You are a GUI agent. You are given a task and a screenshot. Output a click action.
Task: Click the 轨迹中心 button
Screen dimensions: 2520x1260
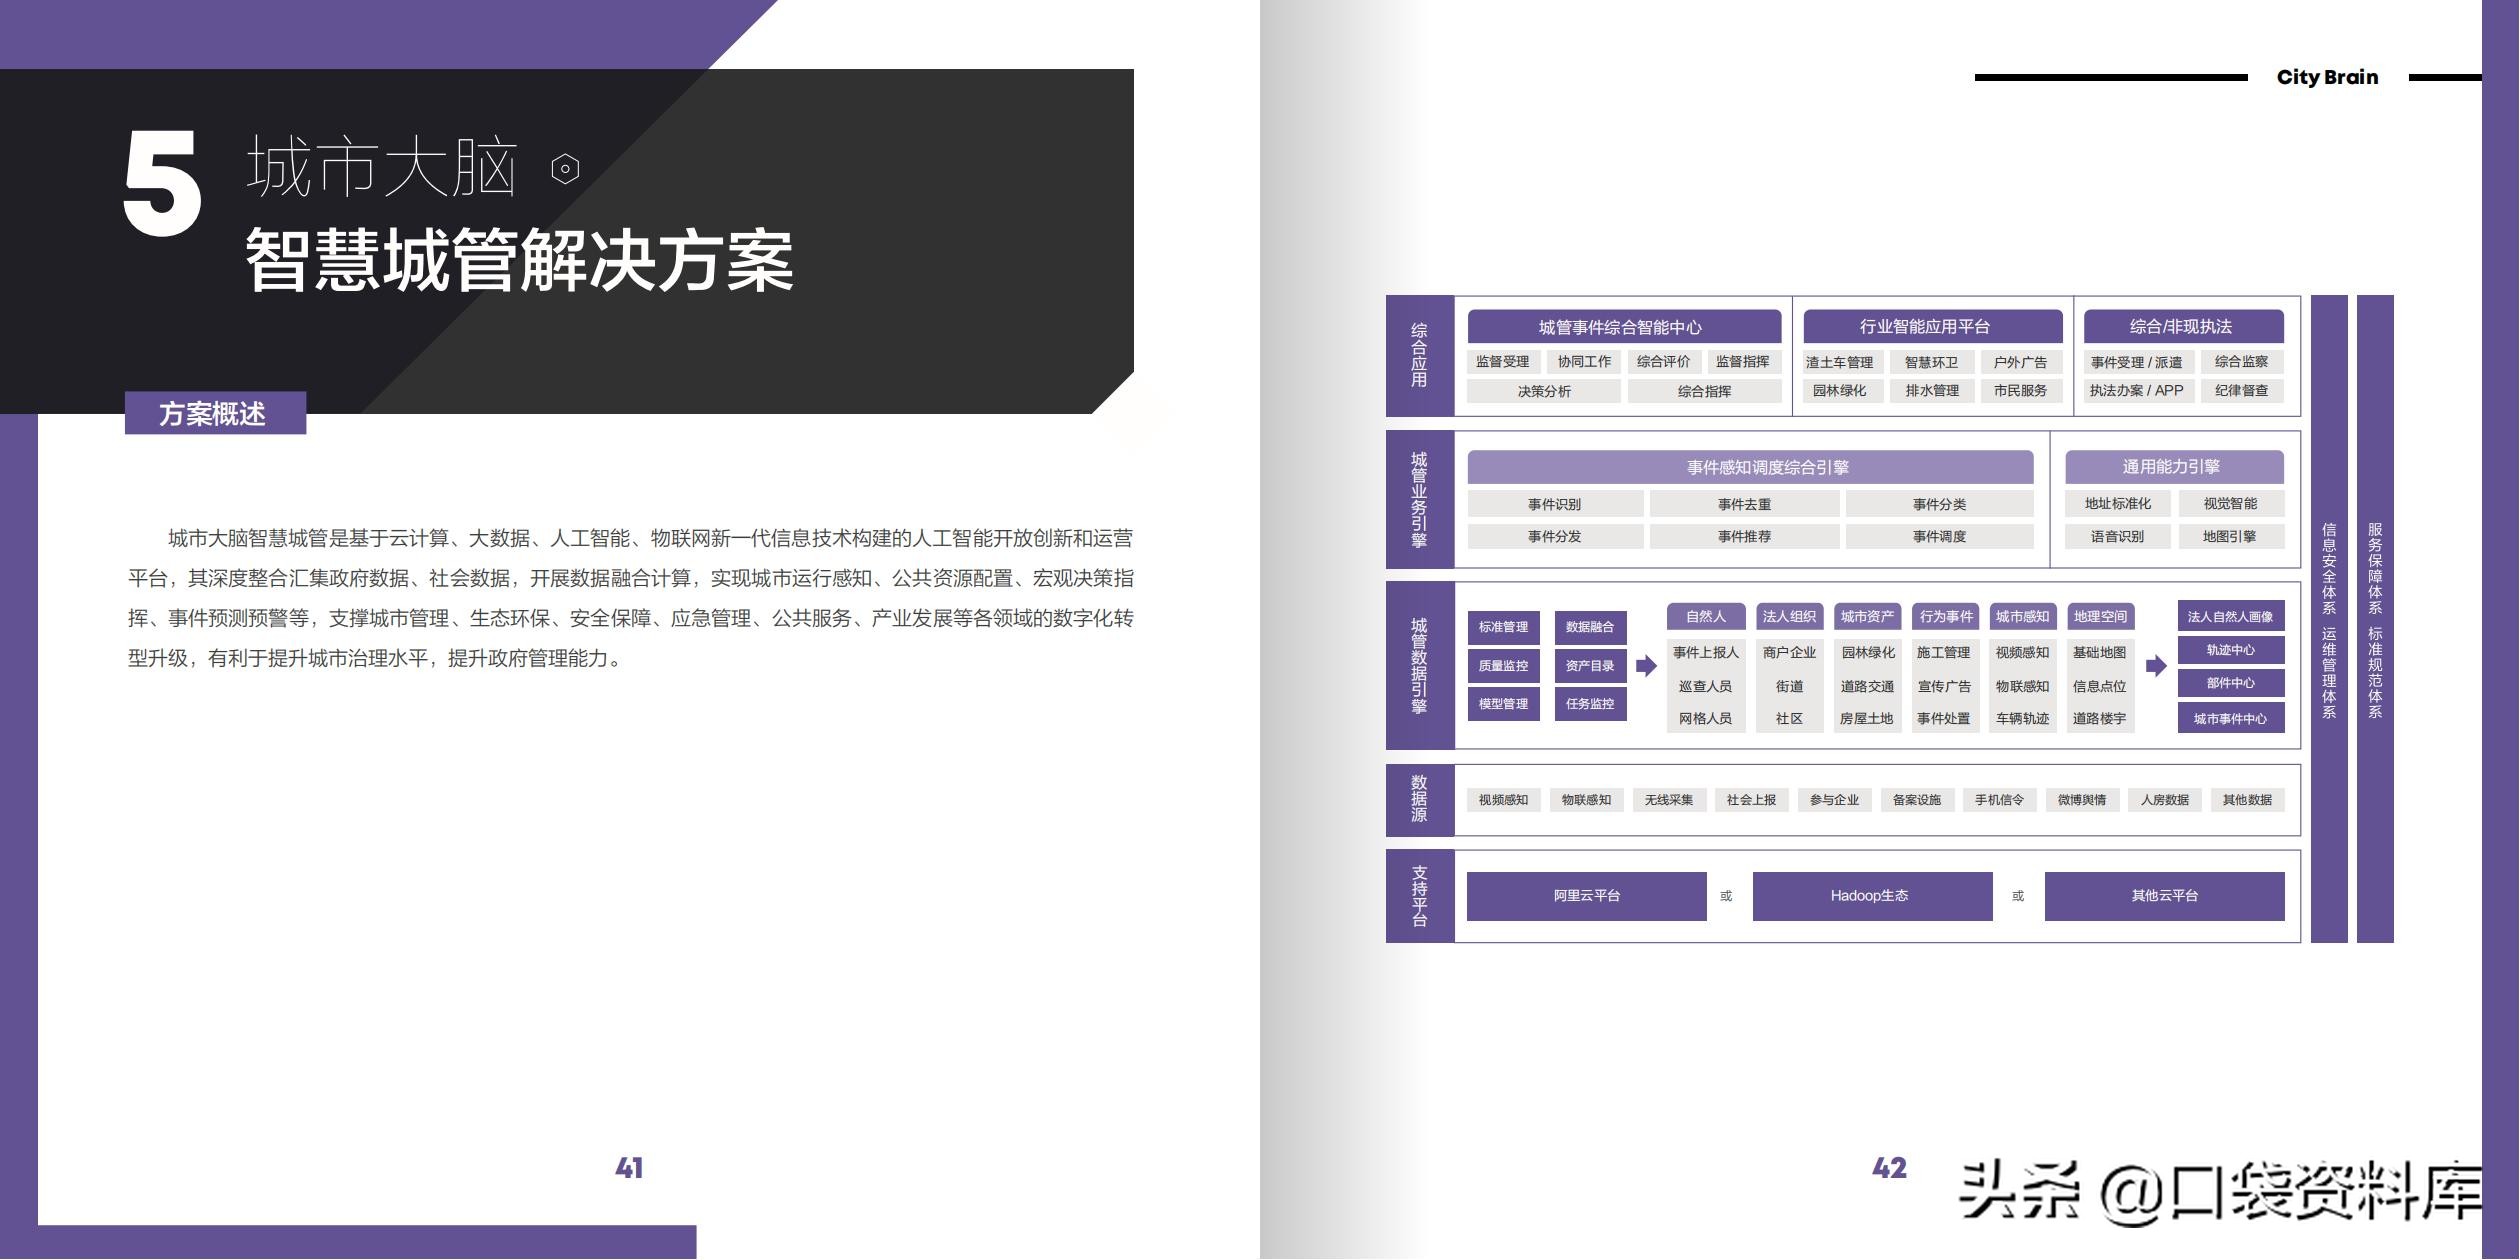tap(2231, 650)
